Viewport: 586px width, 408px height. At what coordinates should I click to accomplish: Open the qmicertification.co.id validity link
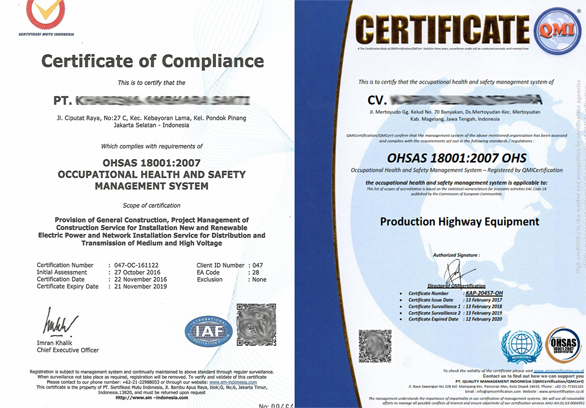559,371
